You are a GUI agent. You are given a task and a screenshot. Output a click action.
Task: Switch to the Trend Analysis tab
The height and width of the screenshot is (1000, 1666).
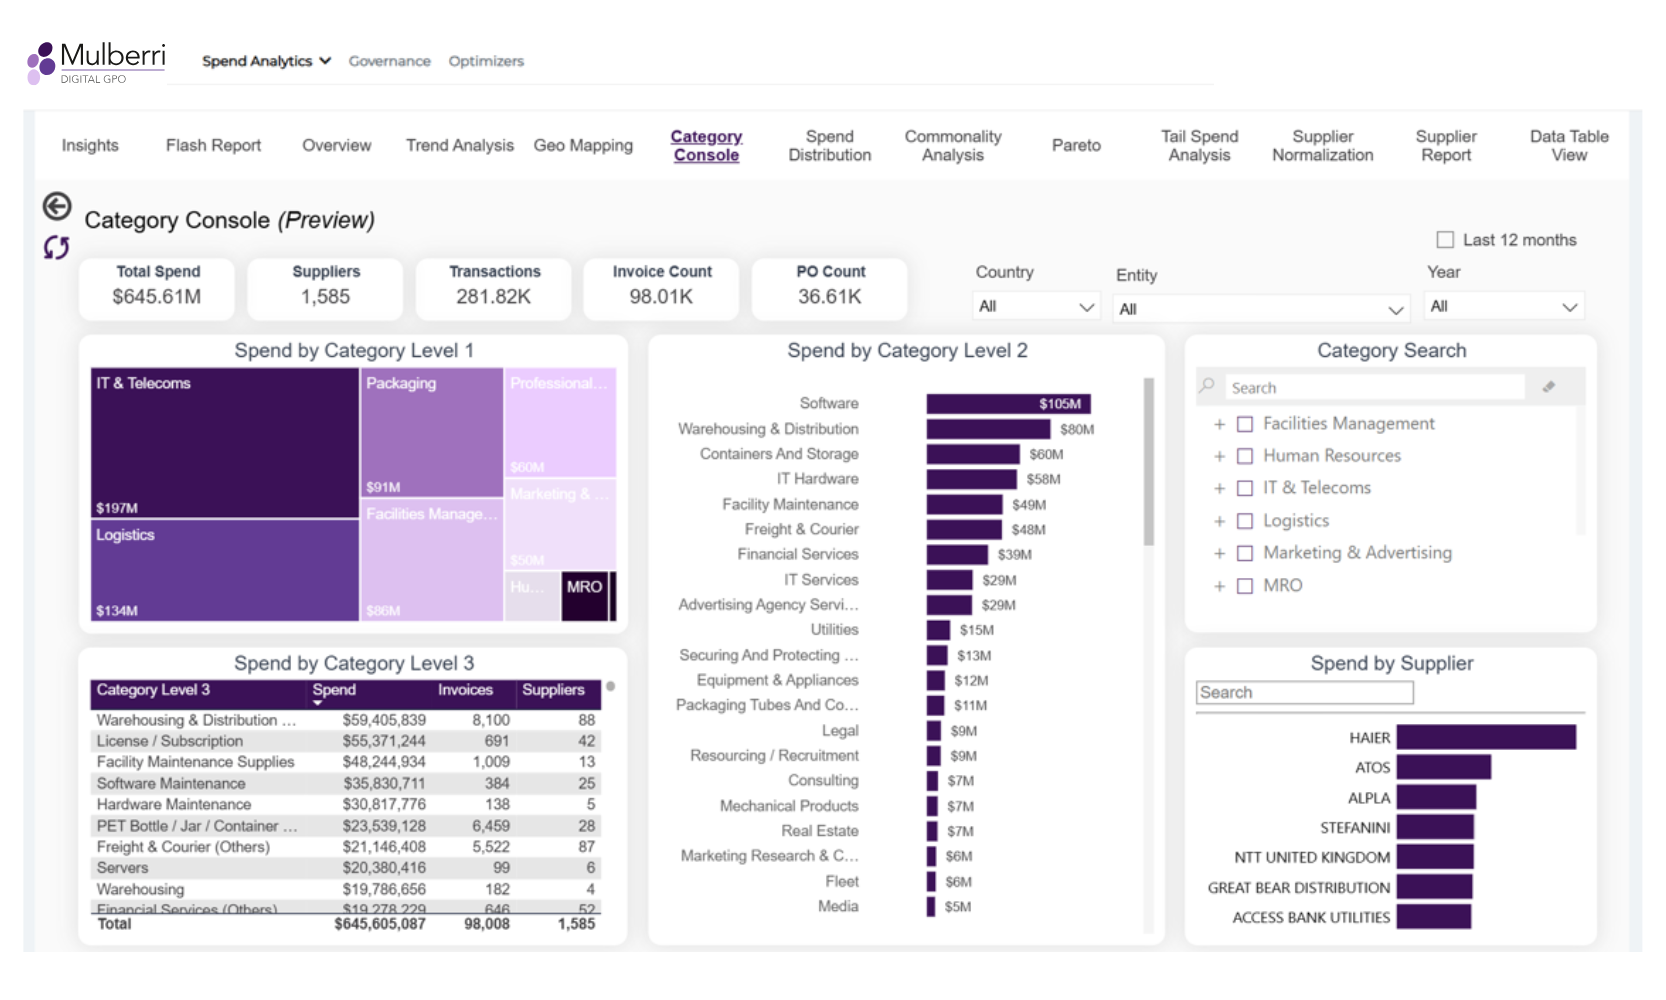[459, 146]
